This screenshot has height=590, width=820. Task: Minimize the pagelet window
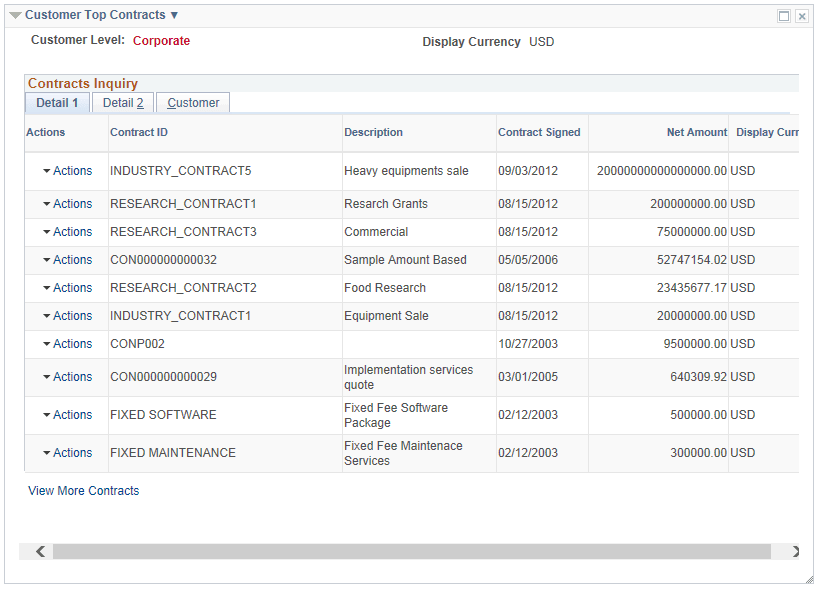click(x=783, y=14)
